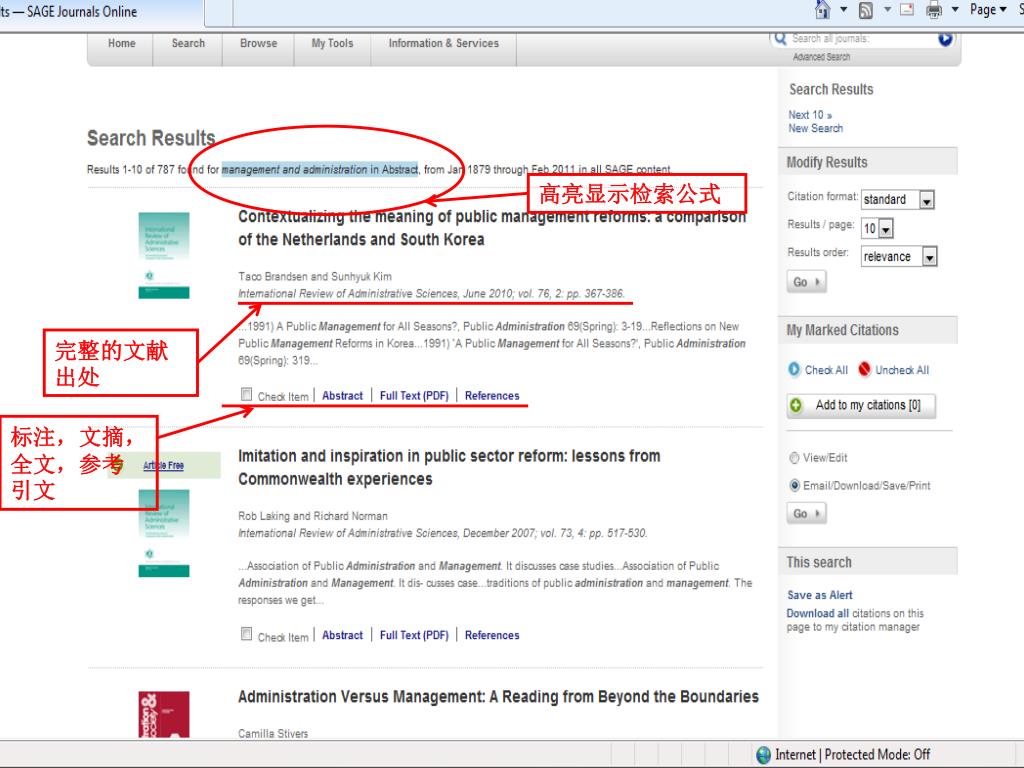The height and width of the screenshot is (768, 1024).
Task: Select Email/Download/Save/Print radio button
Action: (794, 485)
